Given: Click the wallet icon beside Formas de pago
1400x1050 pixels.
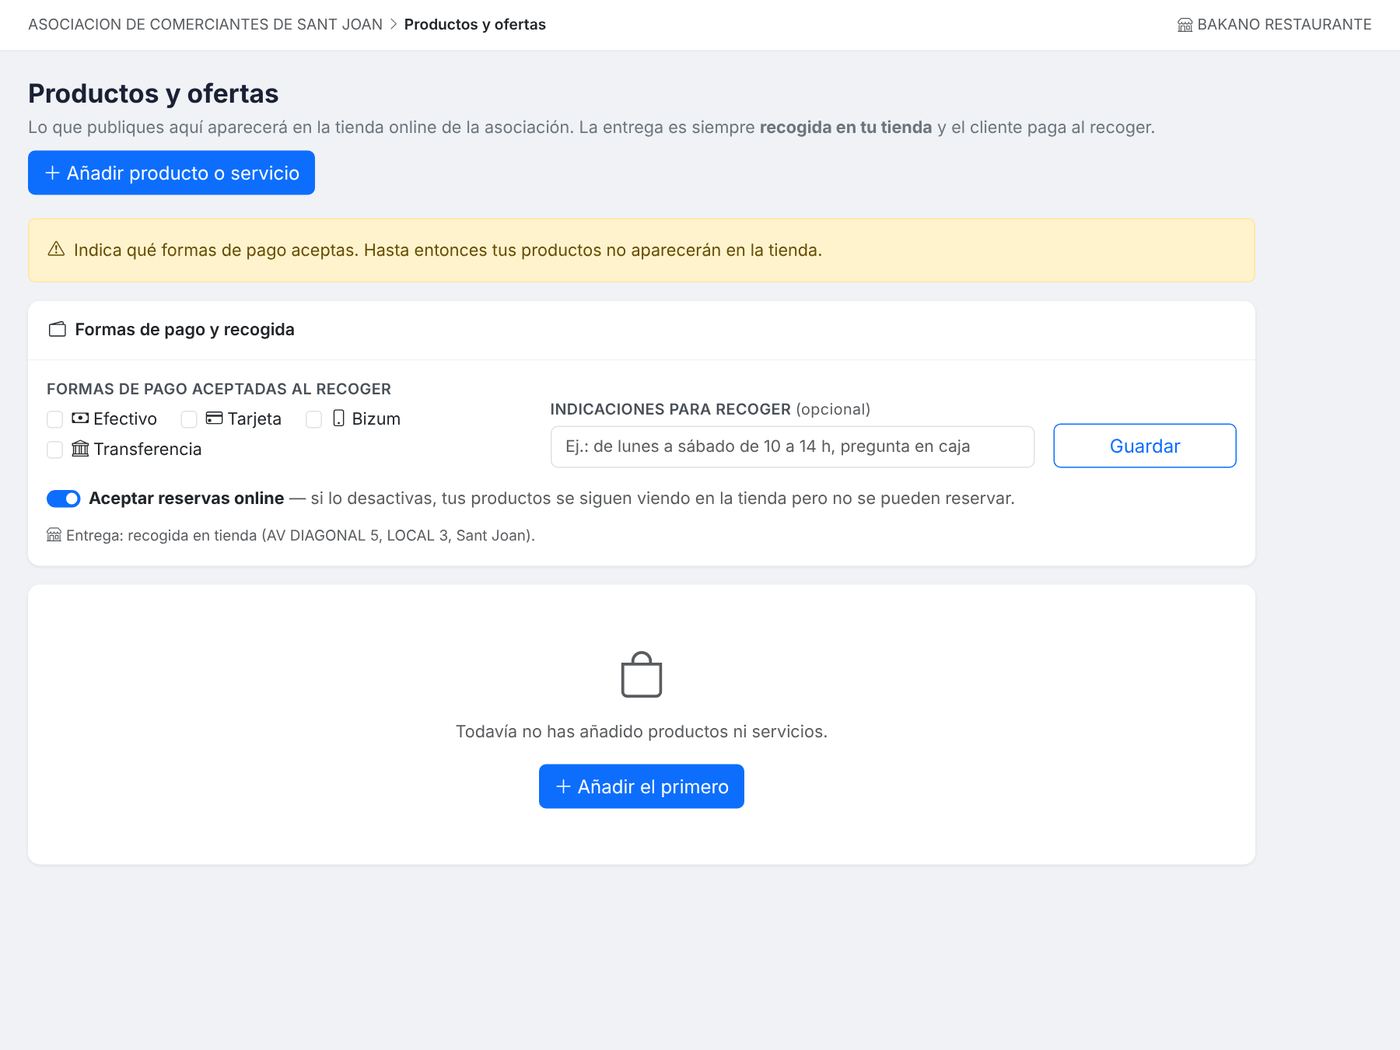Looking at the screenshot, I should pos(57,329).
